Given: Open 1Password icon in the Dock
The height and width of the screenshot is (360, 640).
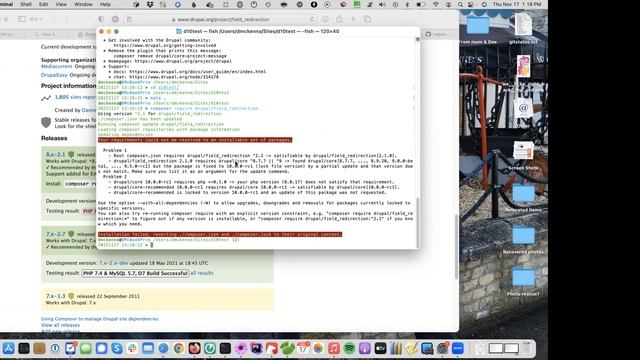Looking at the screenshot, I should point(55,348).
